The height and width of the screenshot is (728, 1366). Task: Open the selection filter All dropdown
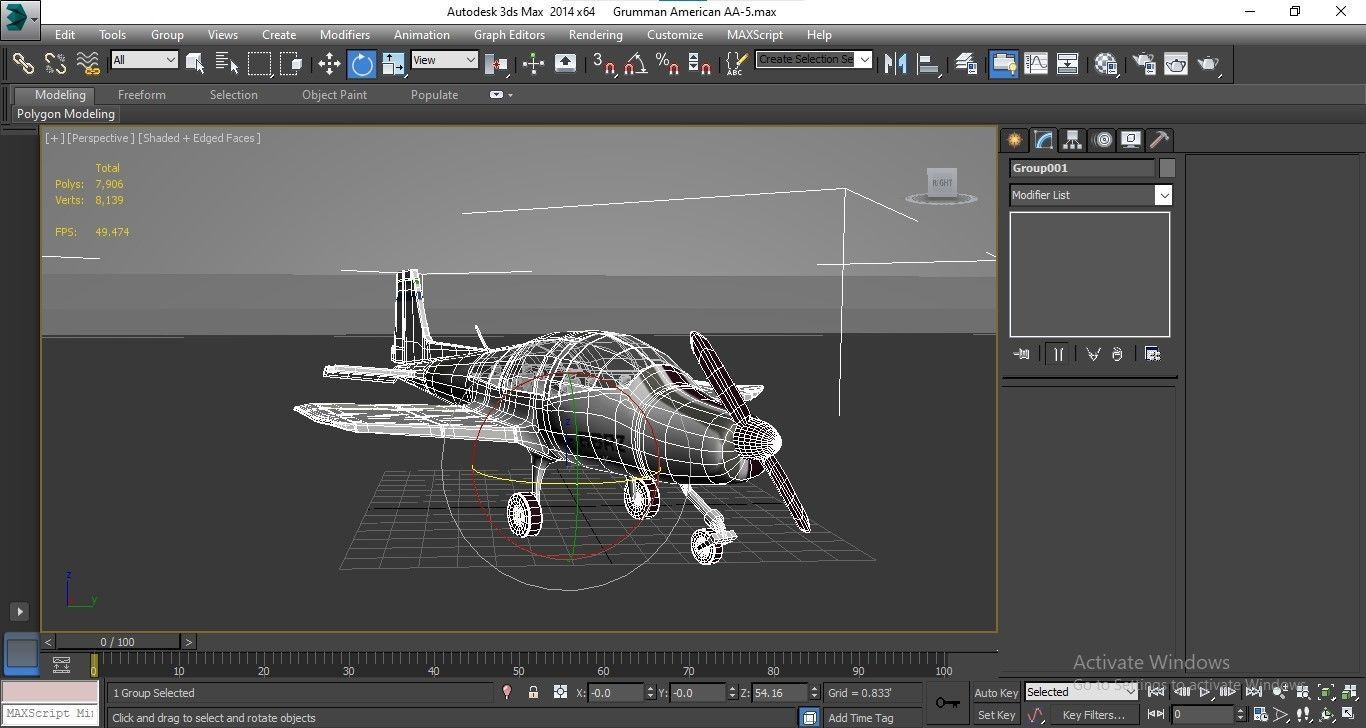tap(144, 60)
